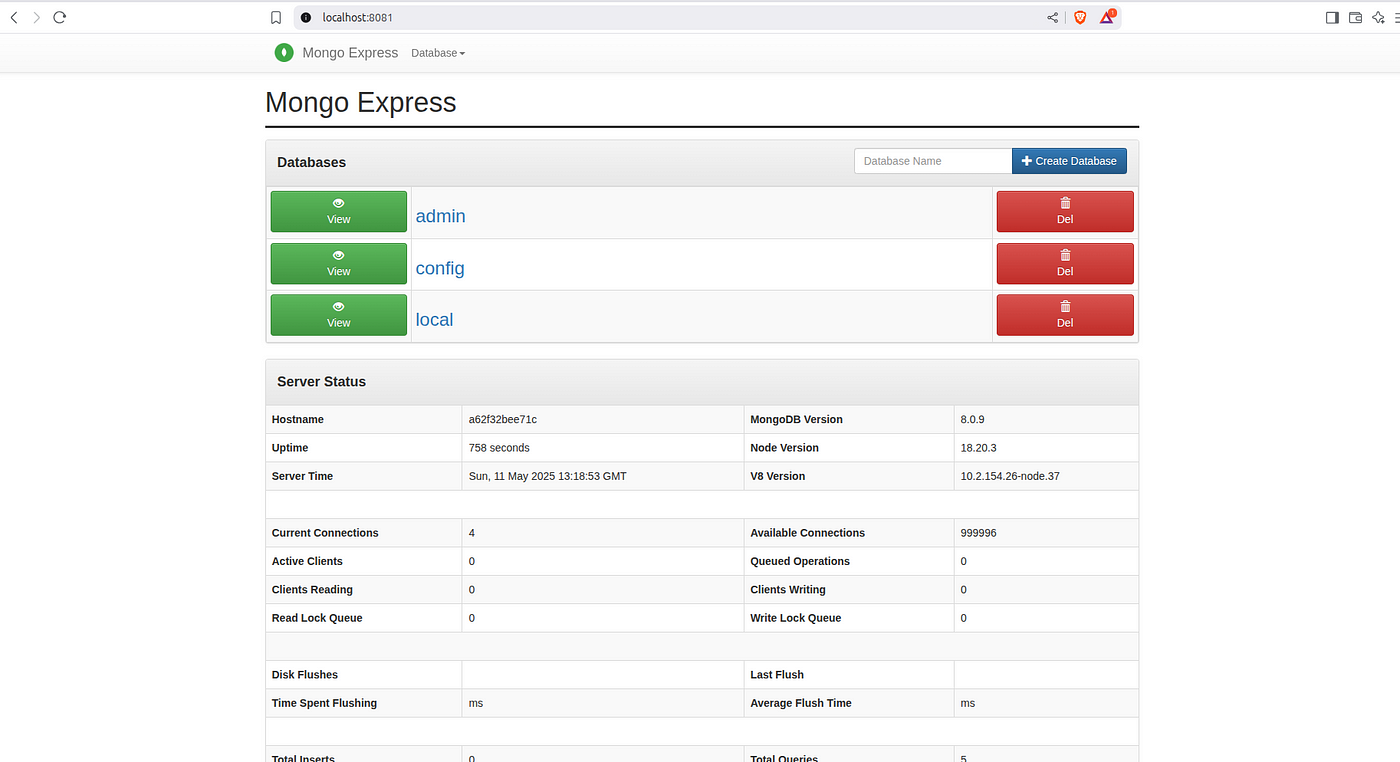The height and width of the screenshot is (762, 1400).
Task: Click the Mongo Express green leaf logo
Action: pyautogui.click(x=284, y=53)
